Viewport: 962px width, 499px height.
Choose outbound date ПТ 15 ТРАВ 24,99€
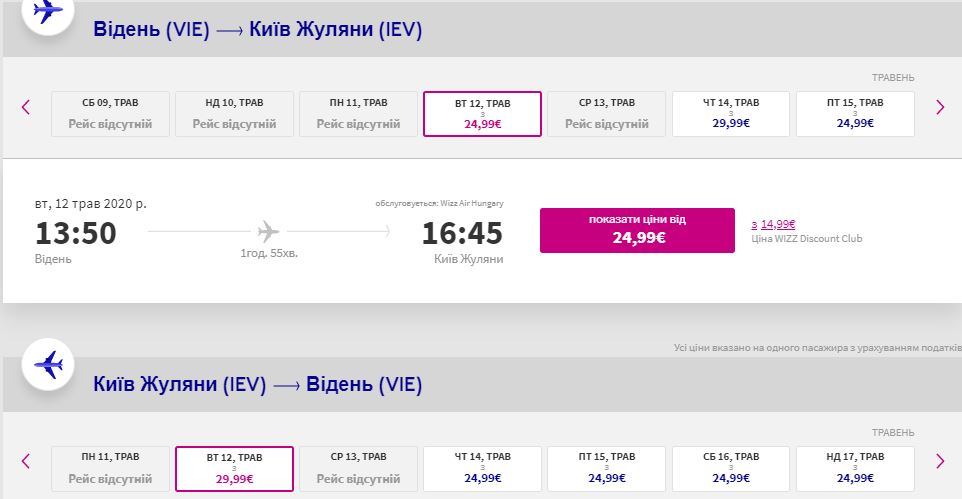pos(855,114)
